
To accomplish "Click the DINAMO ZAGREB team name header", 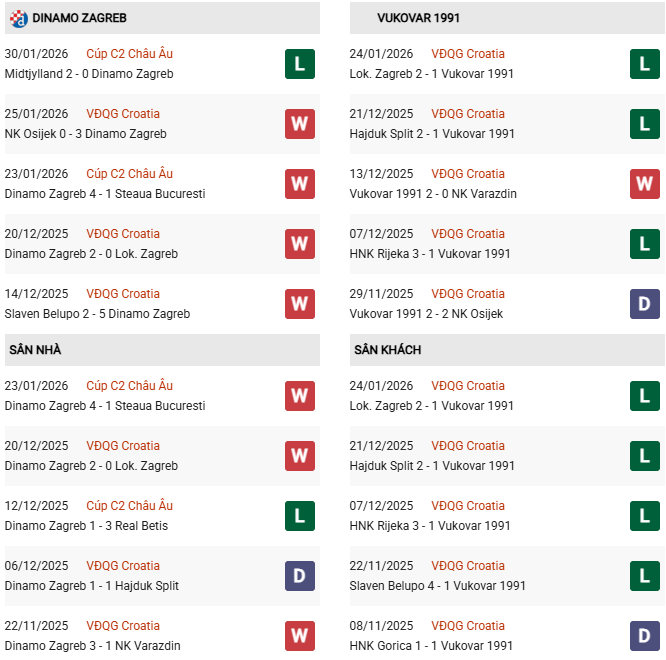I will 79,18.
